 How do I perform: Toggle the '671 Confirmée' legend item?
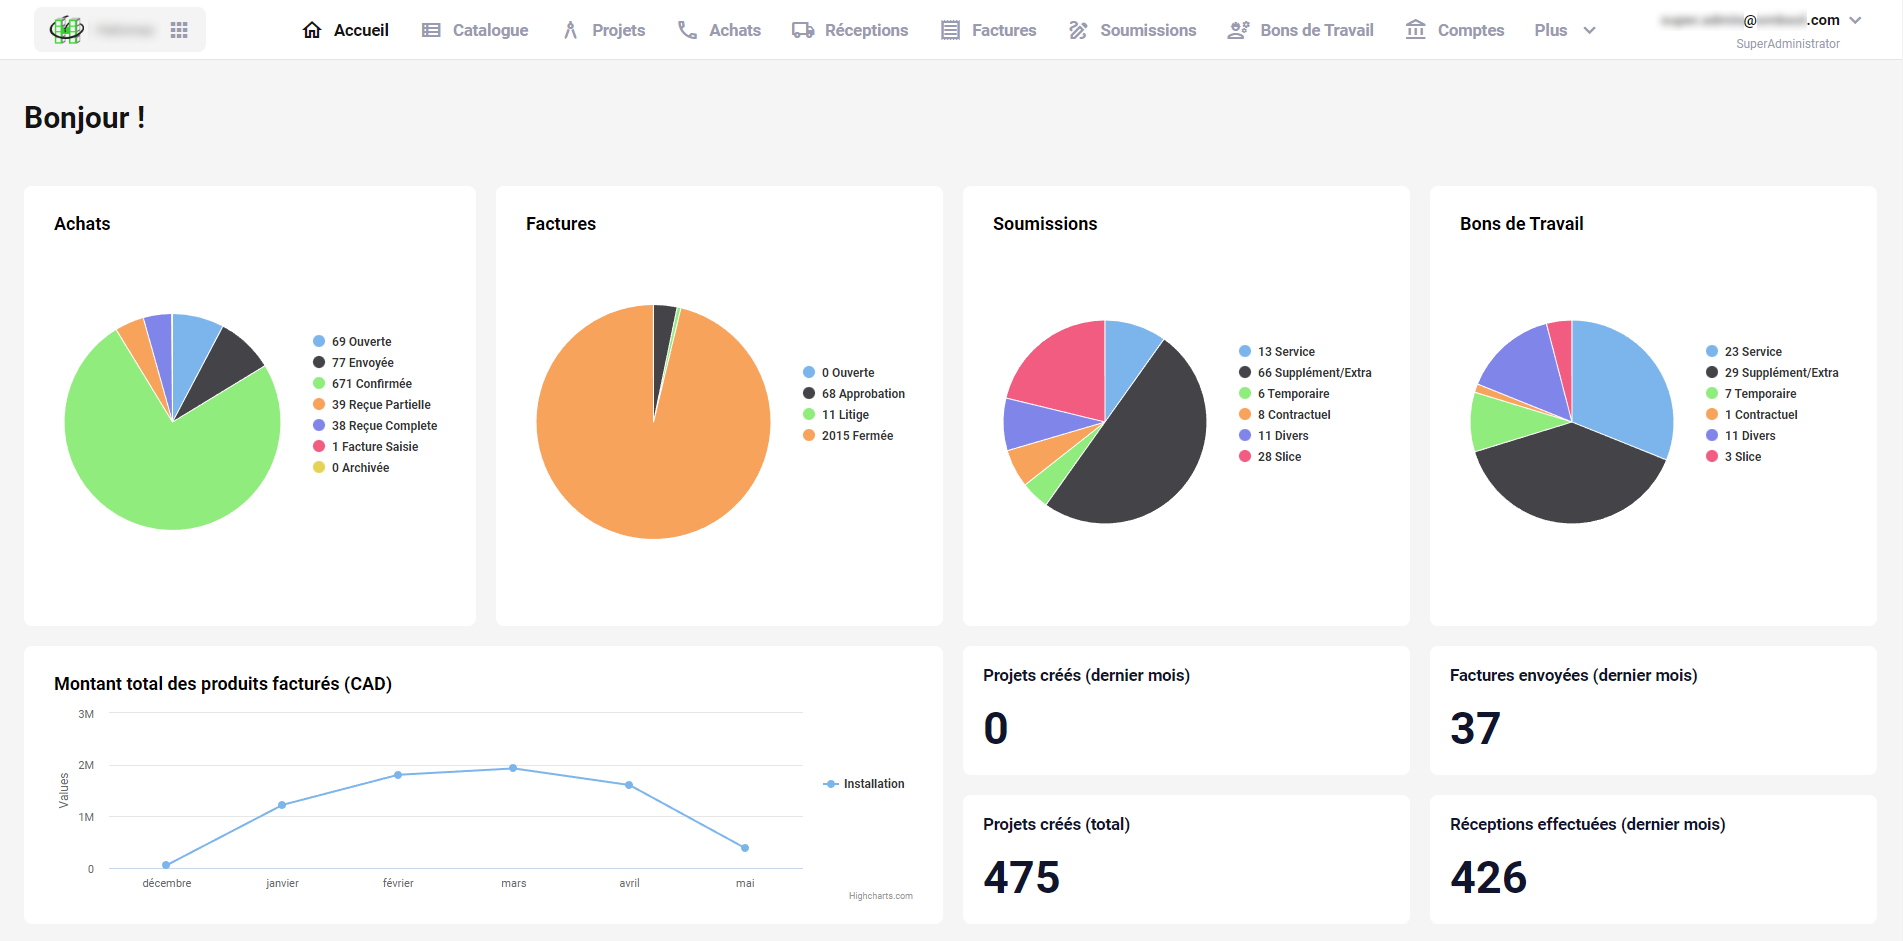(x=371, y=384)
